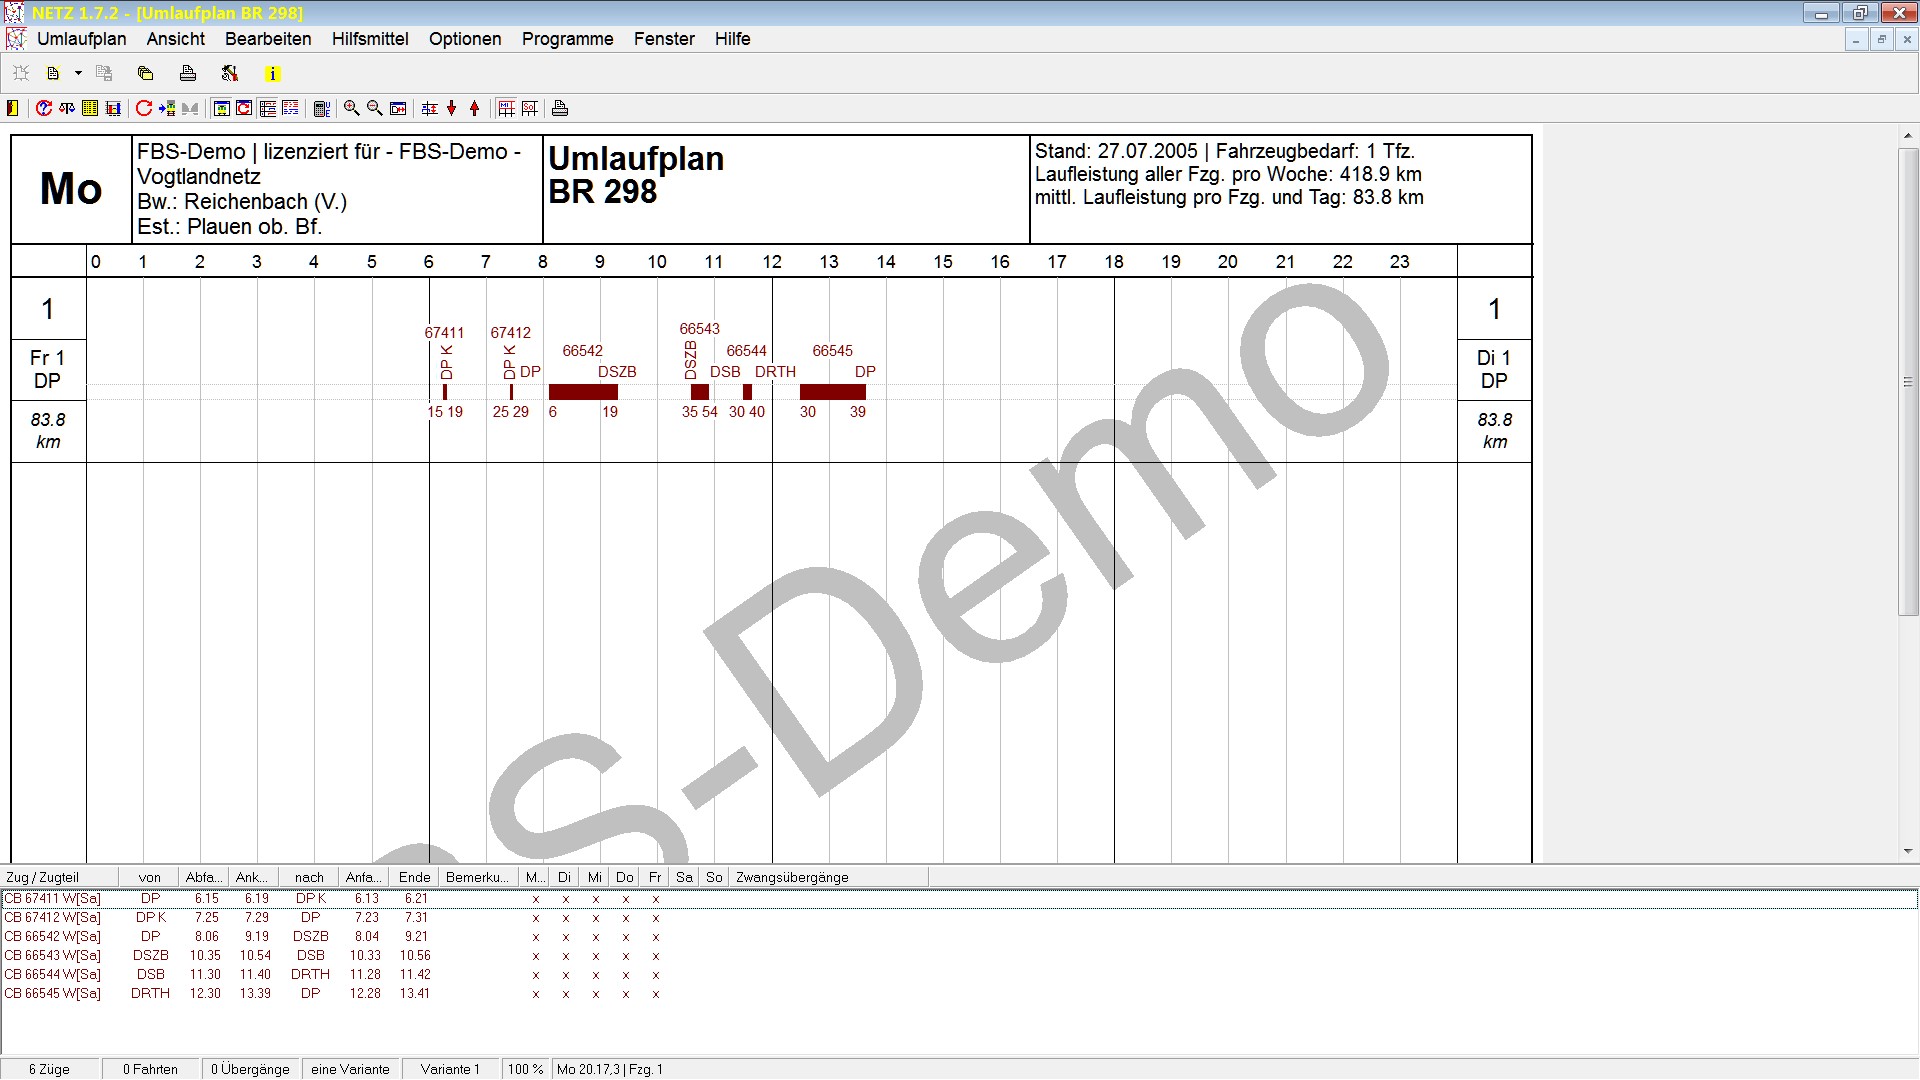Viewport: 1920px width, 1080px height.
Task: Select train row CB 66543 W[Sa]
Action: (53, 955)
